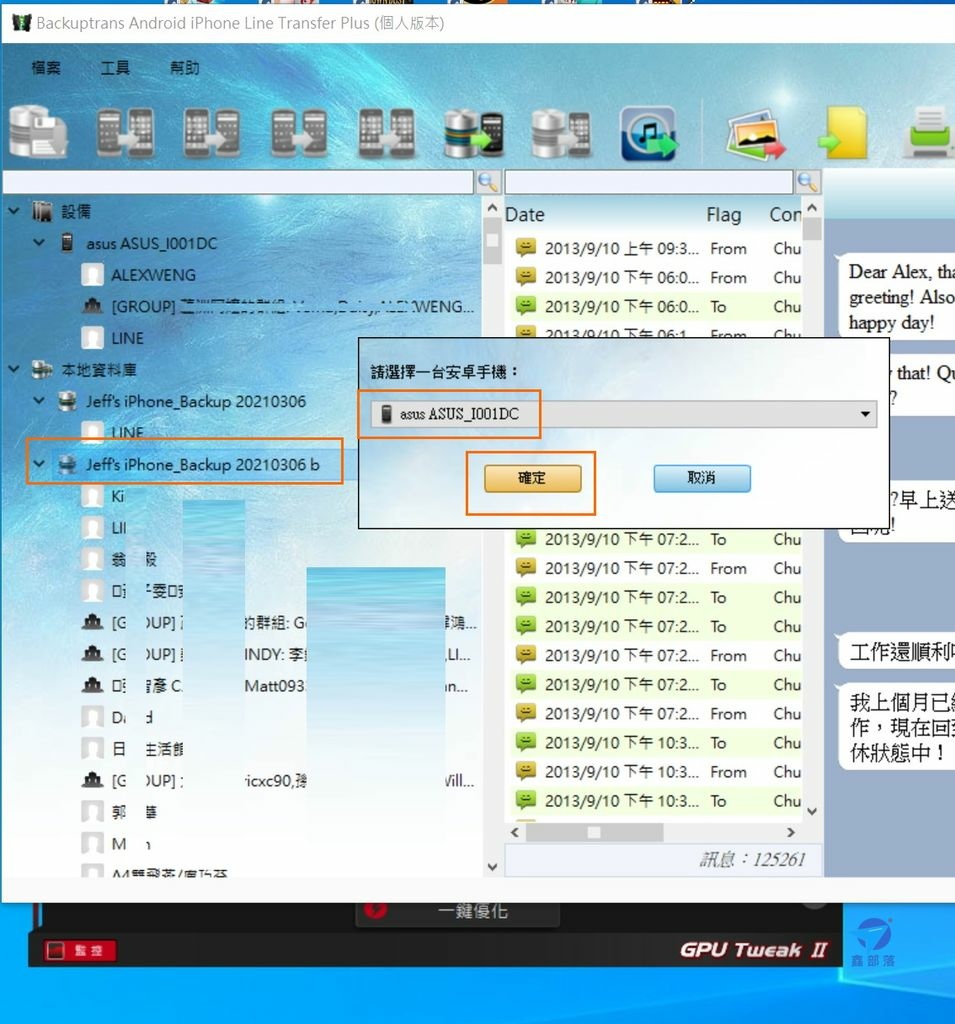Image resolution: width=955 pixels, height=1024 pixels.
Task: Open the 檔案 menu
Action: (46, 68)
